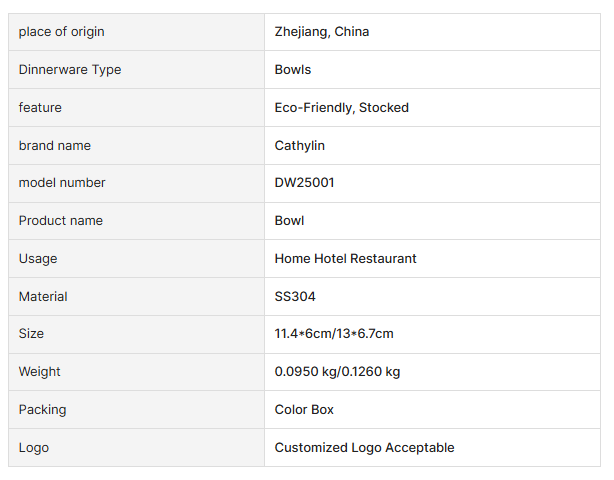Click the 'feature' row label
Image resolution: width=614 pixels, height=480 pixels.
pyautogui.click(x=40, y=108)
